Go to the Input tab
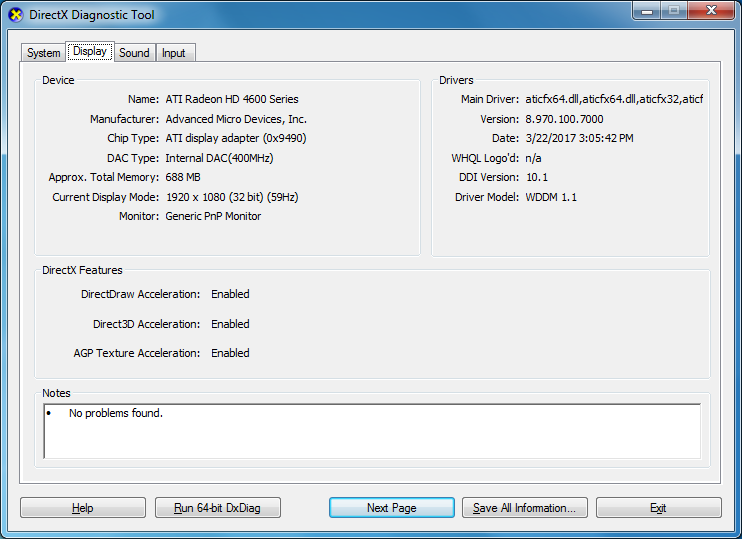 (x=174, y=53)
